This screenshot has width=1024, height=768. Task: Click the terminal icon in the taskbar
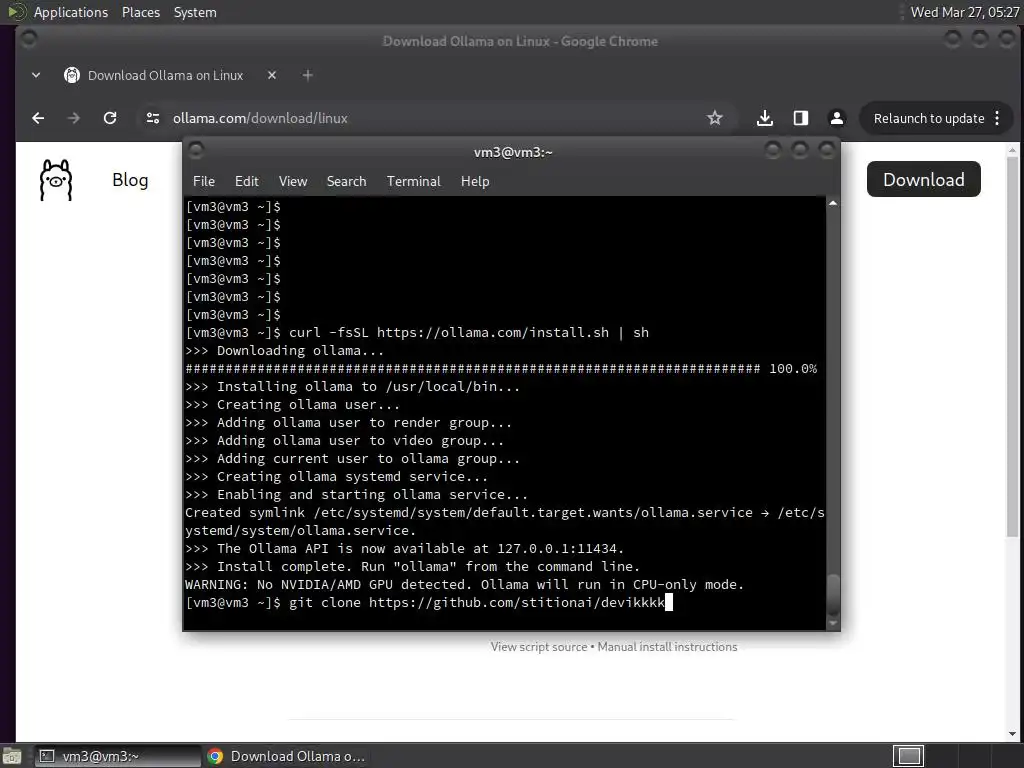(46, 756)
